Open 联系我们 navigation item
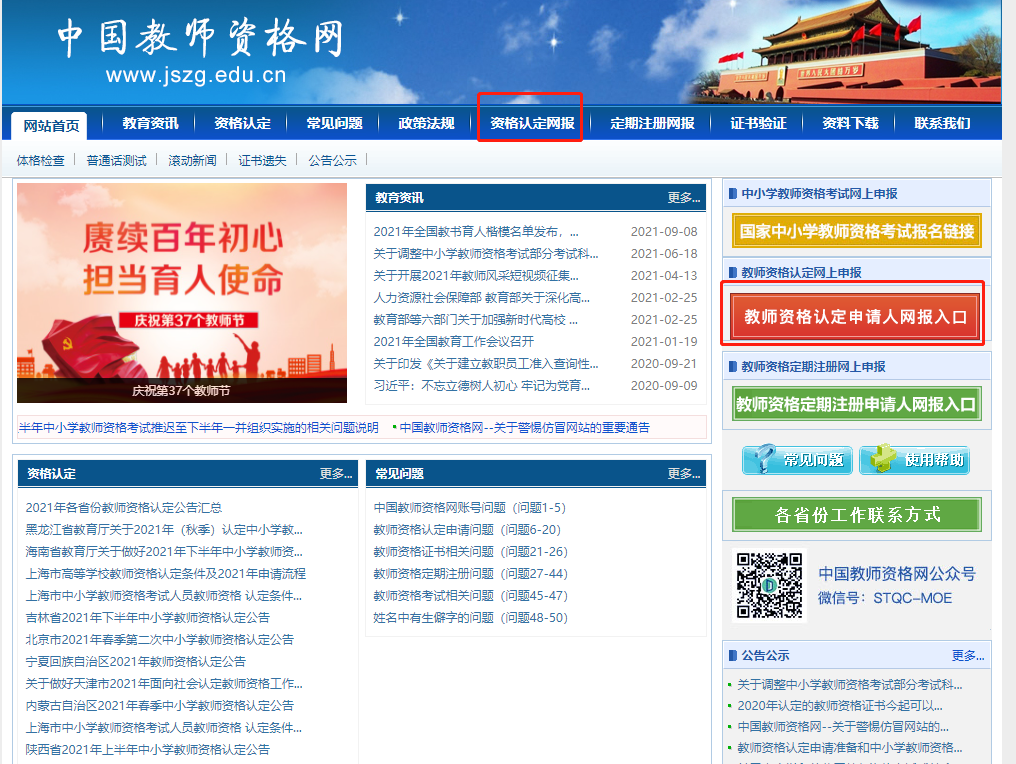Image resolution: width=1016 pixels, height=764 pixels. (942, 123)
